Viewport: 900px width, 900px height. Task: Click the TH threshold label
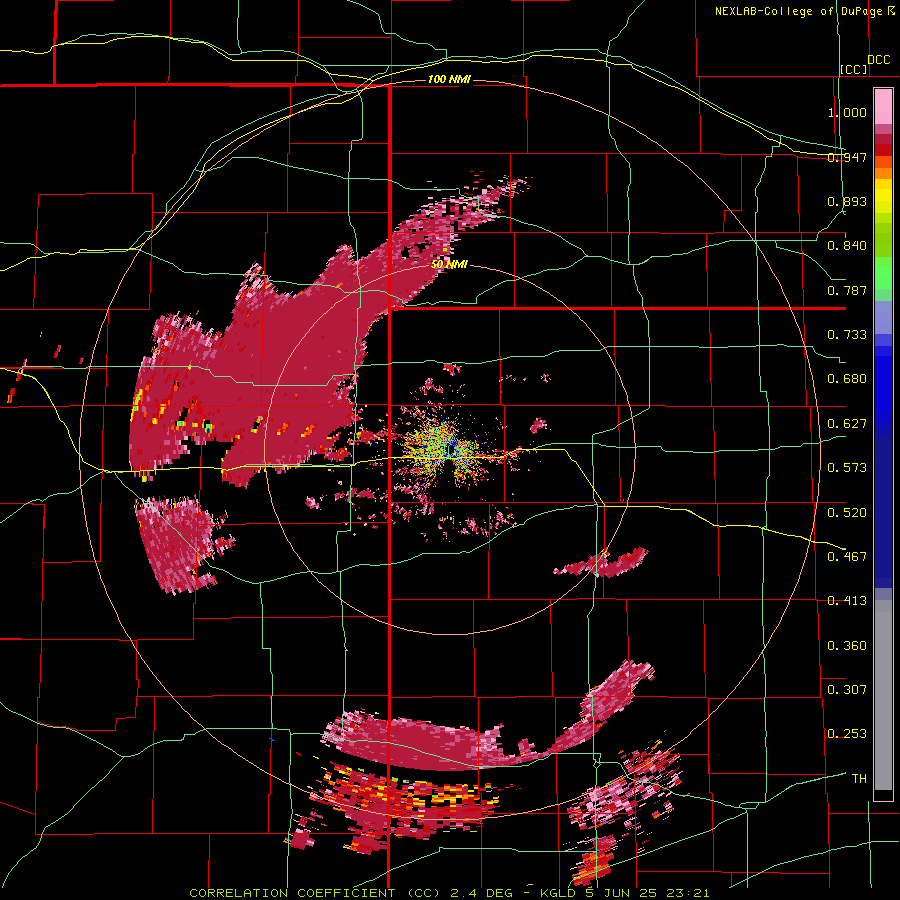coord(859,779)
